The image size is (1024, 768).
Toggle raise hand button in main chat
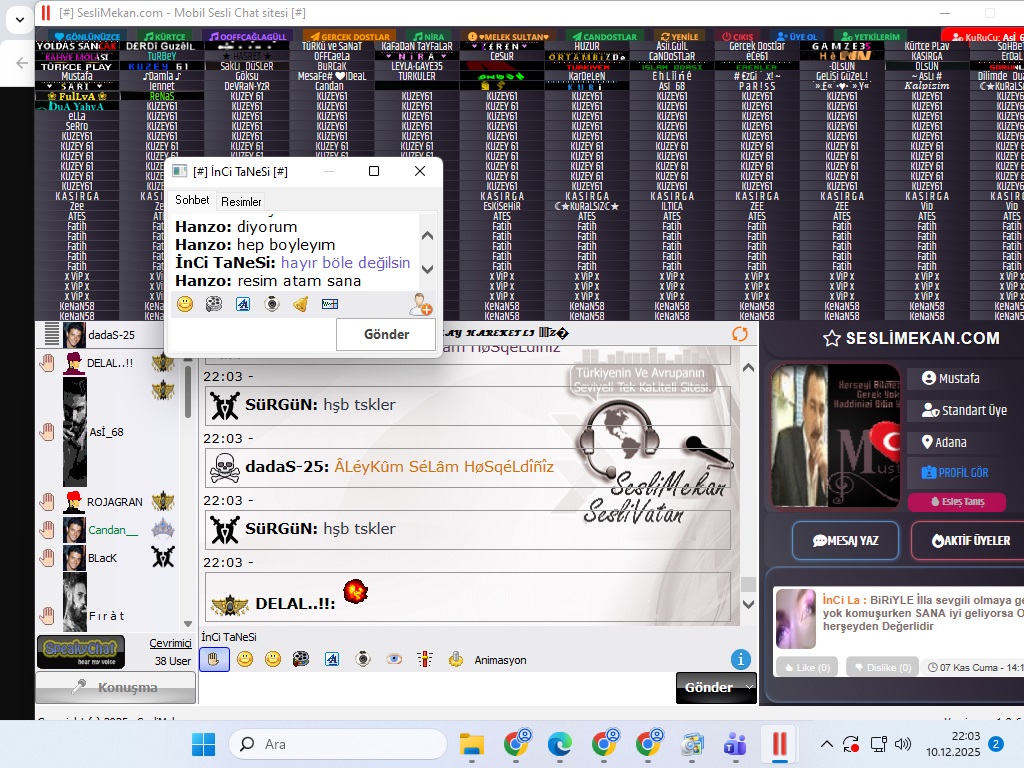pos(214,660)
